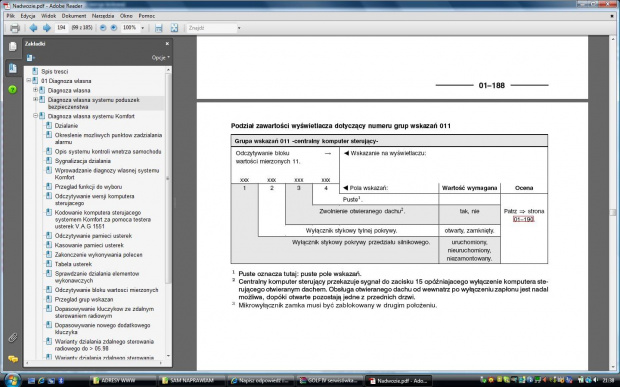Collapse the '01 Diagnoza wlasna' bookmark node
Viewport: 620px width, 387px height.
(28, 80)
